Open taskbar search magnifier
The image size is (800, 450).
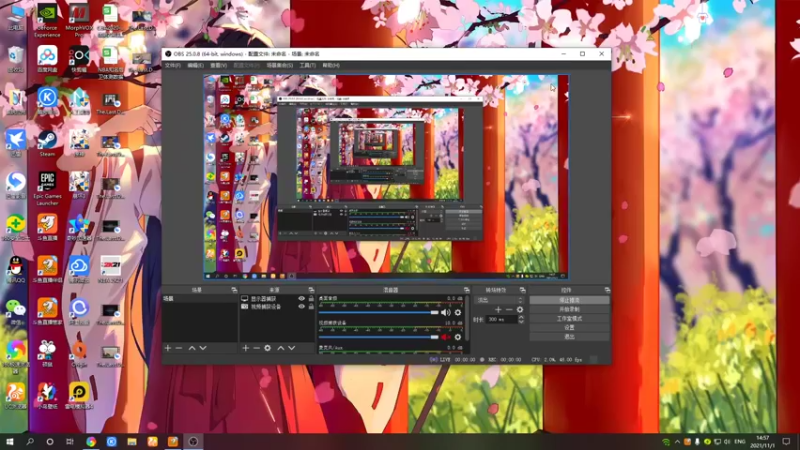pos(30,441)
